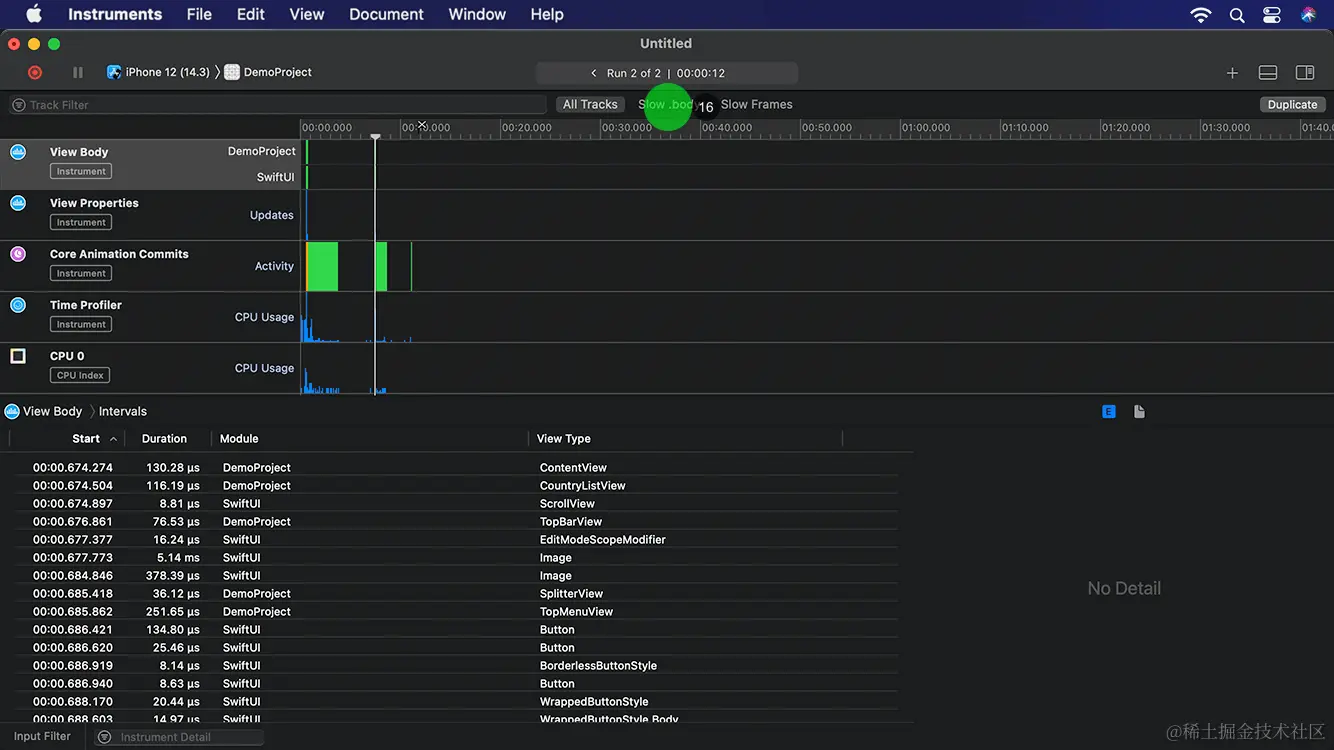Select the Time Profiler instrument icon

pos(18,305)
